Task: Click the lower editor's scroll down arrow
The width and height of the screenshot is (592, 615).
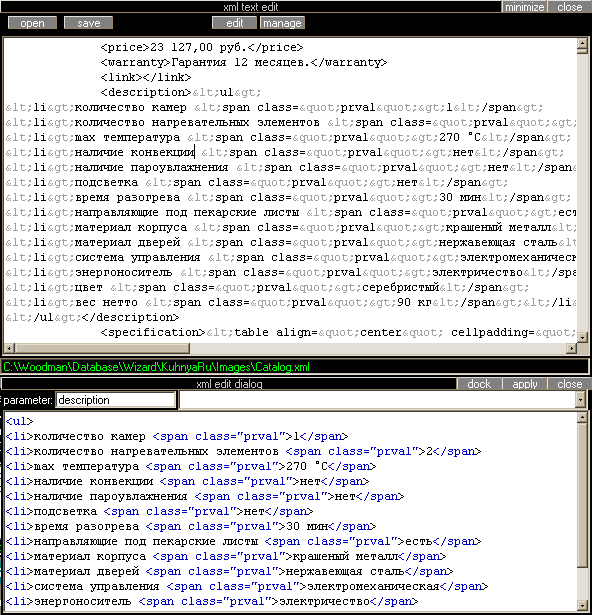Action: pyautogui.click(x=582, y=605)
